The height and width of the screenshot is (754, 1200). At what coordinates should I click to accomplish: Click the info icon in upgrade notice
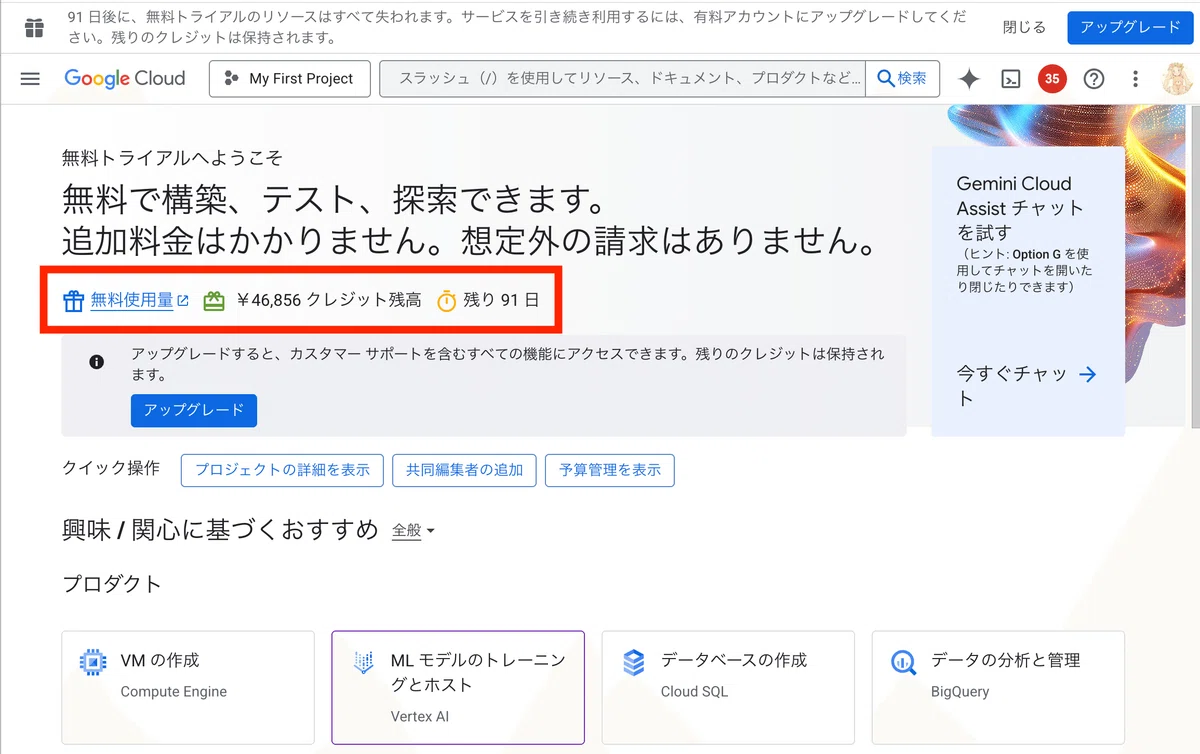[97, 362]
